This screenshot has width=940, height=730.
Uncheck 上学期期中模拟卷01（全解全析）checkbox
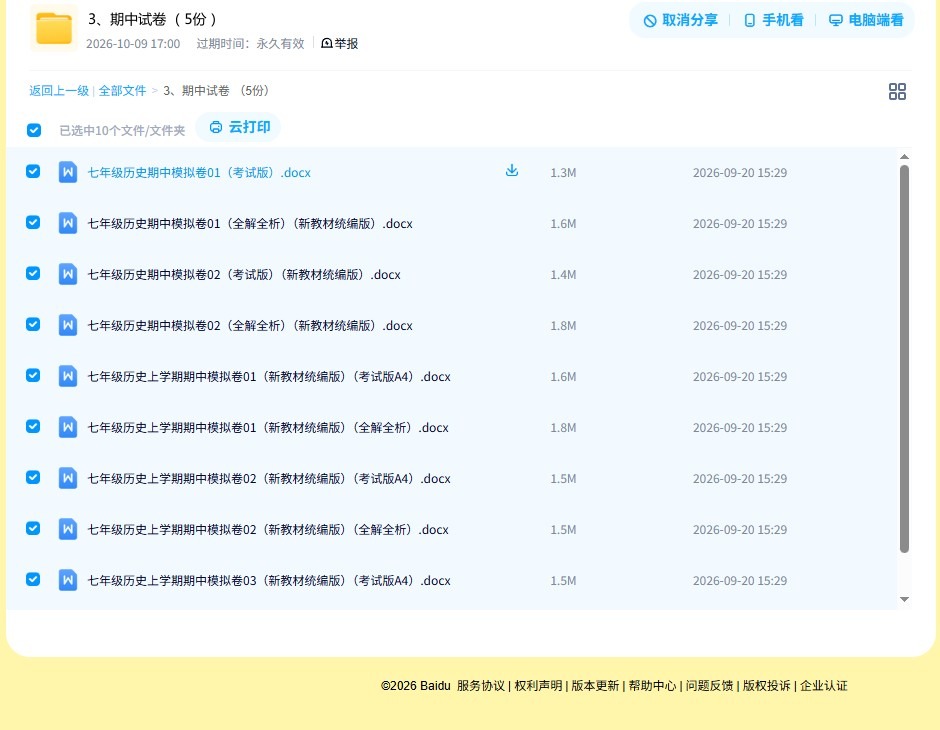pos(33,426)
